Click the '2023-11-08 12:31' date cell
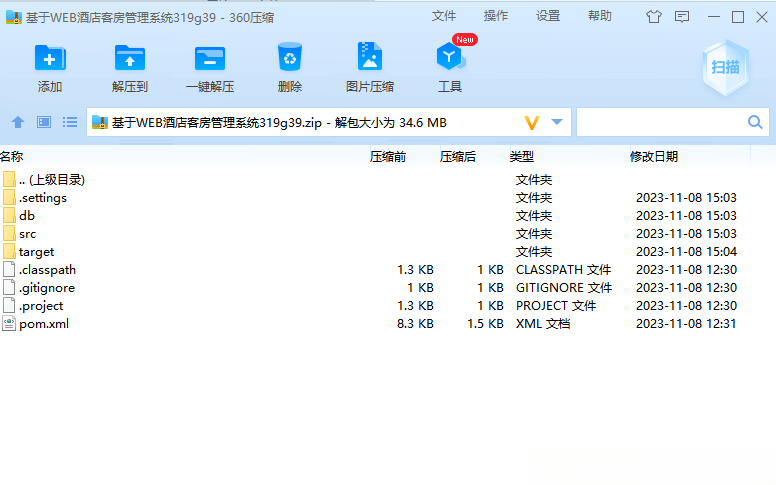Viewport: 776px width, 485px height. pos(686,324)
